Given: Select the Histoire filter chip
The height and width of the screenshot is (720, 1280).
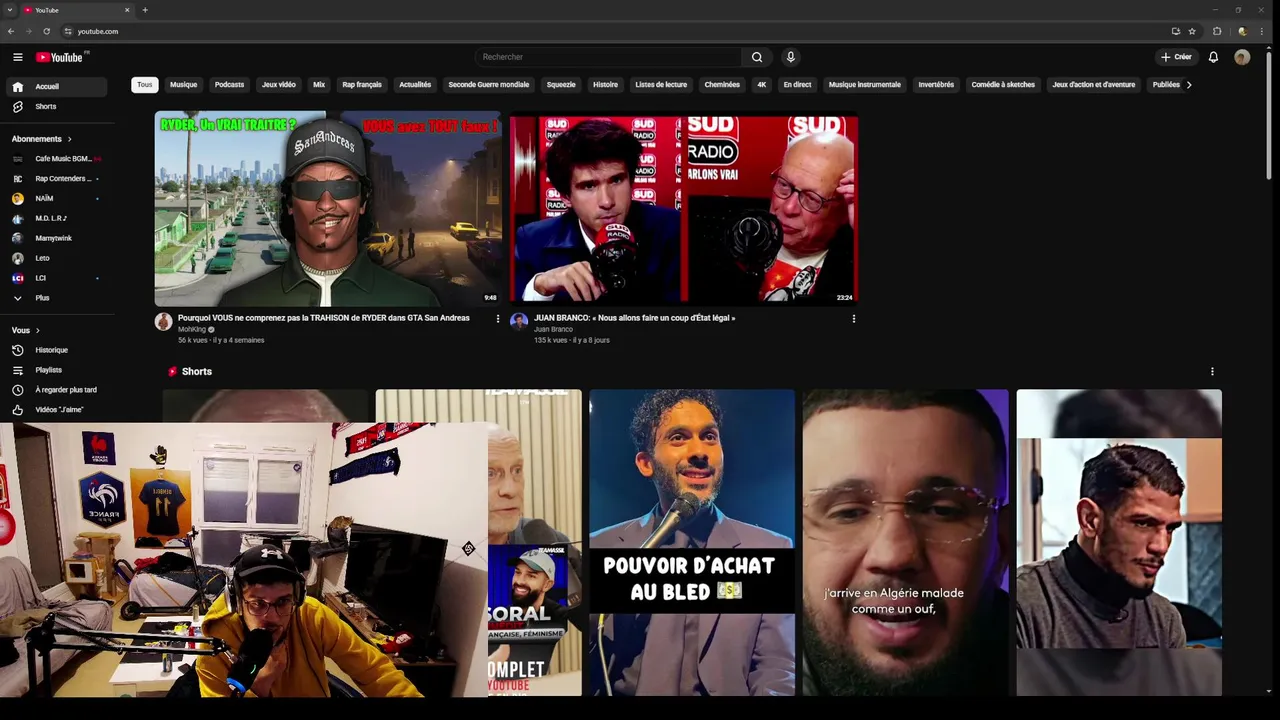Looking at the screenshot, I should tap(605, 85).
